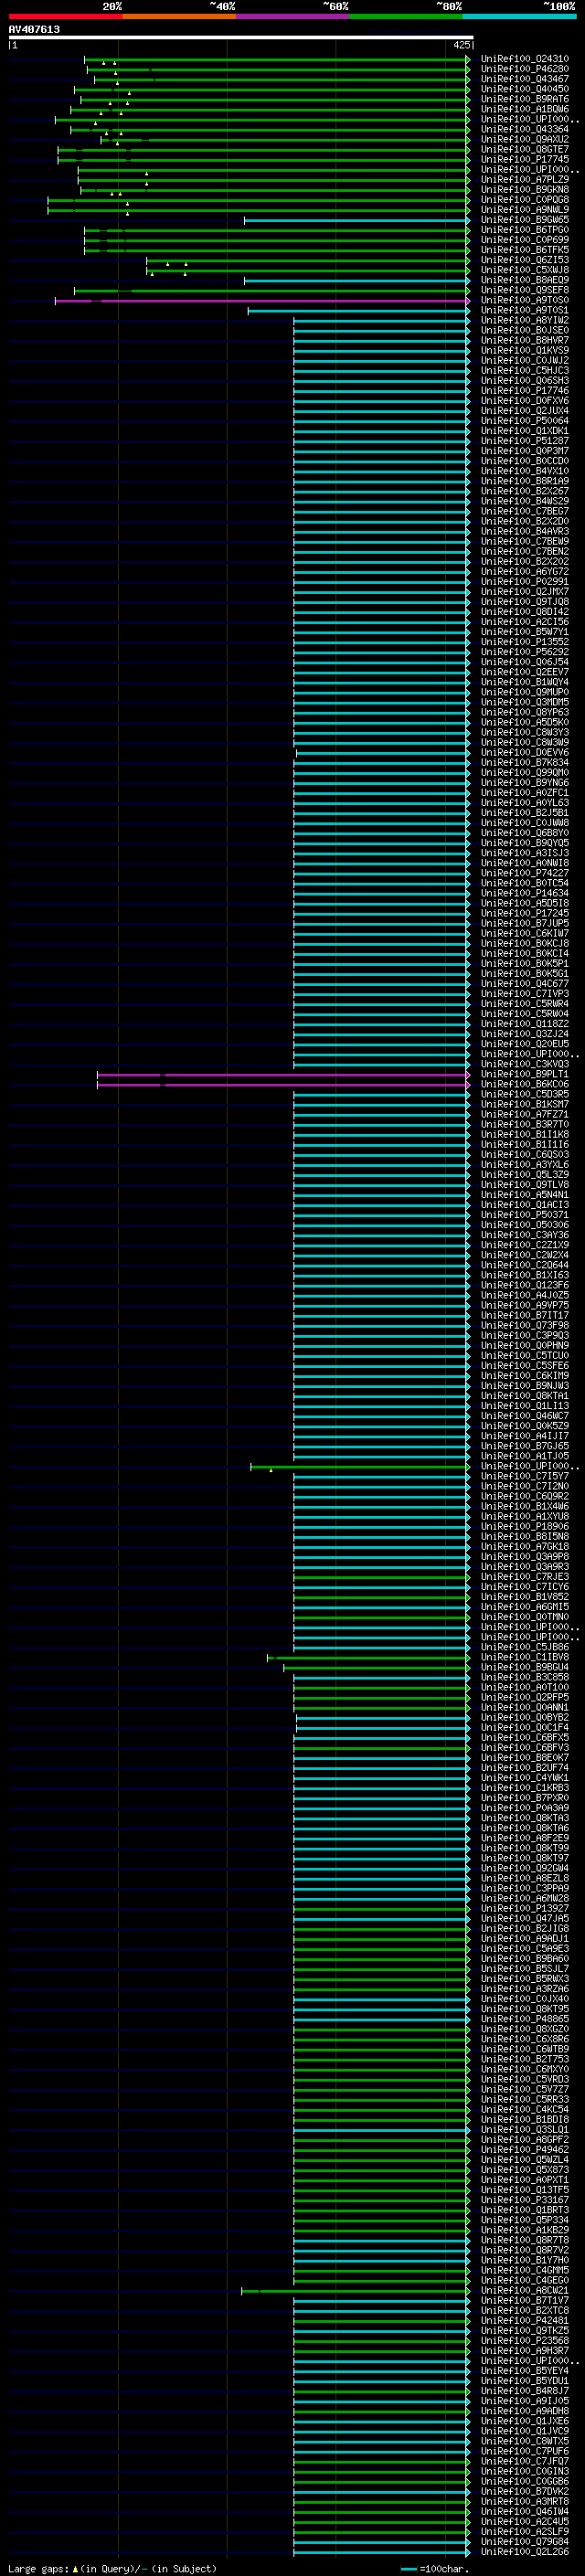The image size is (585, 2576).
Task: Click the purple alignment bar of UniRef100_B9PLT1
Action: [x=283, y=1075]
